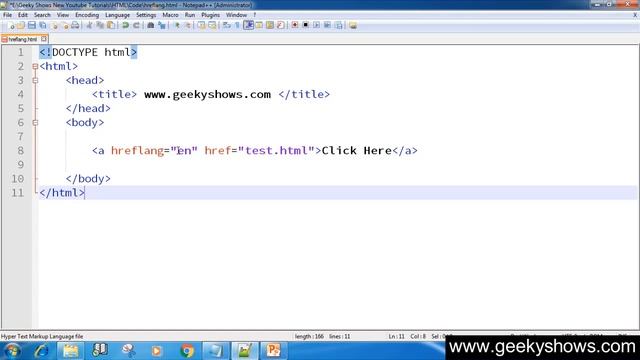The width and height of the screenshot is (640, 360).
Task: Open the File menu
Action: 7,15
